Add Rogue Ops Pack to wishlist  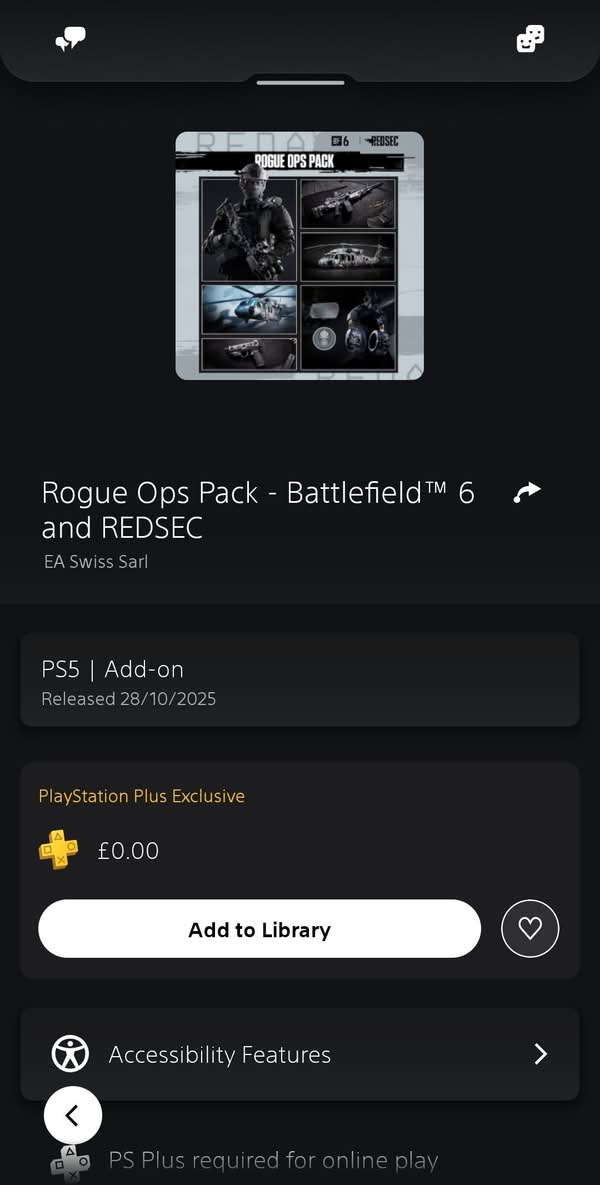530,929
